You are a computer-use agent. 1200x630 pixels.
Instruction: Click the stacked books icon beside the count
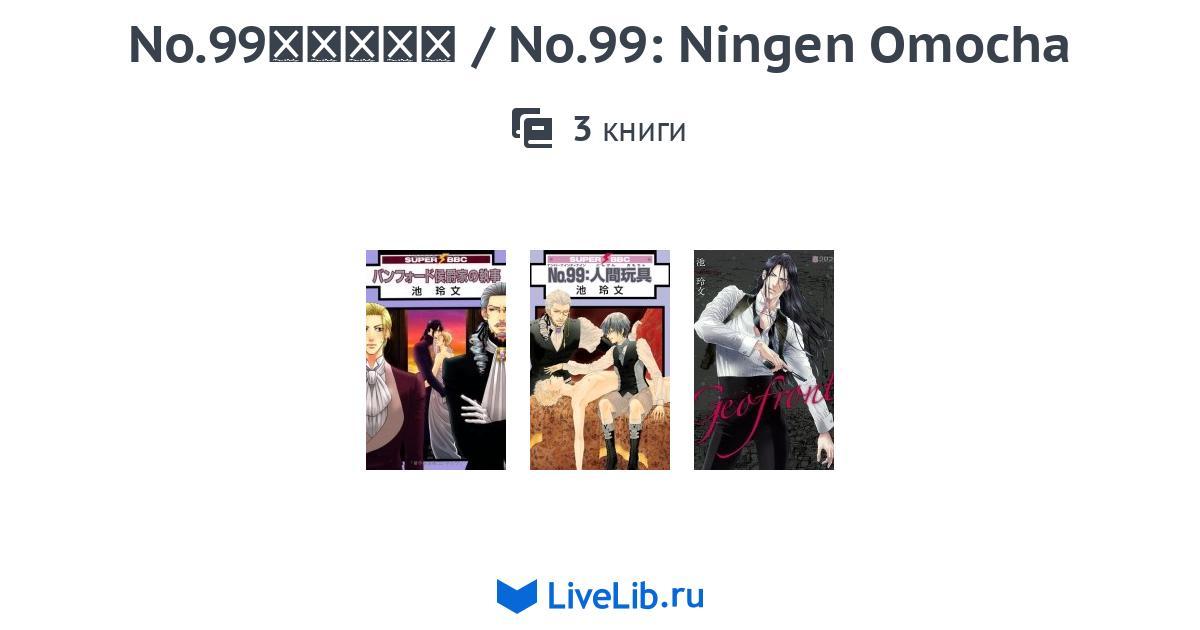pyautogui.click(x=532, y=129)
